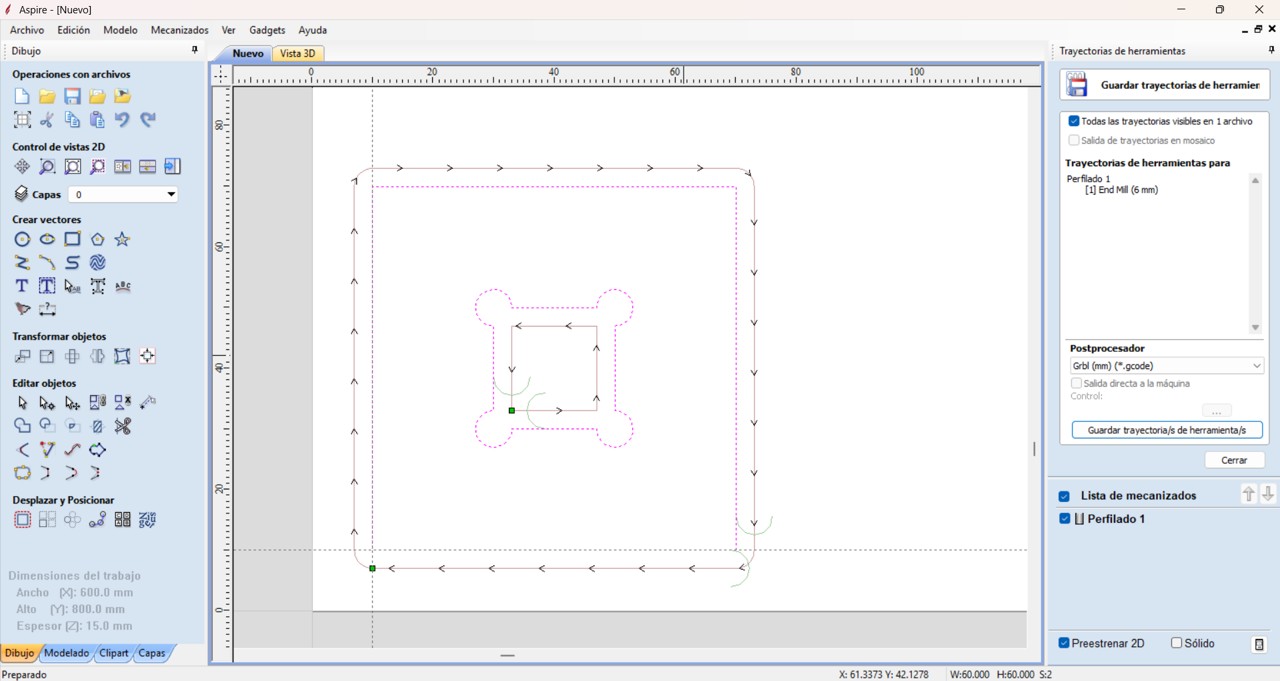Viewport: 1280px width, 681px height.
Task: Select the Pan view icon in 2D view controls
Action: tap(22, 166)
